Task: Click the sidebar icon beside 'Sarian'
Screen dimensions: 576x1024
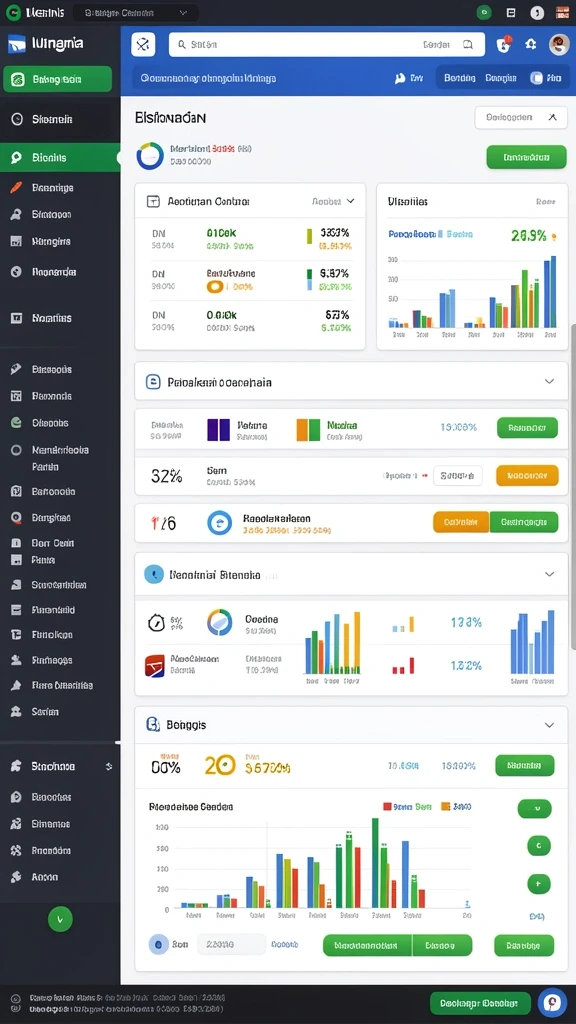Action: pyautogui.click(x=17, y=712)
